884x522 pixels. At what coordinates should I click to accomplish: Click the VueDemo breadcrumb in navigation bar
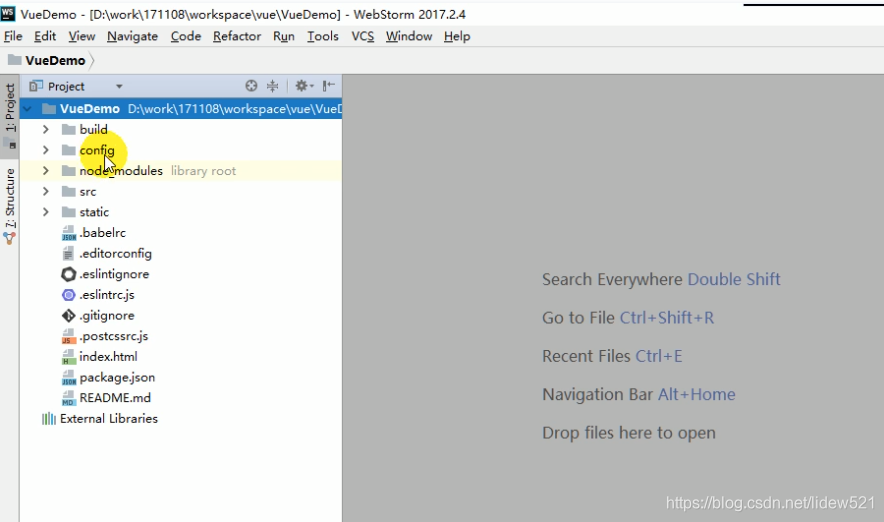point(55,60)
